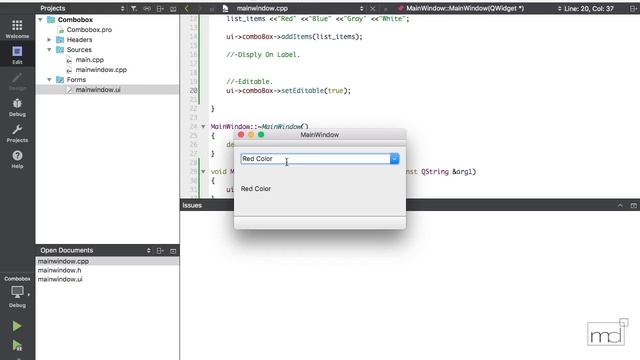640x360 pixels.
Task: Toggle link with editor icon in Projects
Action: pos(147,8)
